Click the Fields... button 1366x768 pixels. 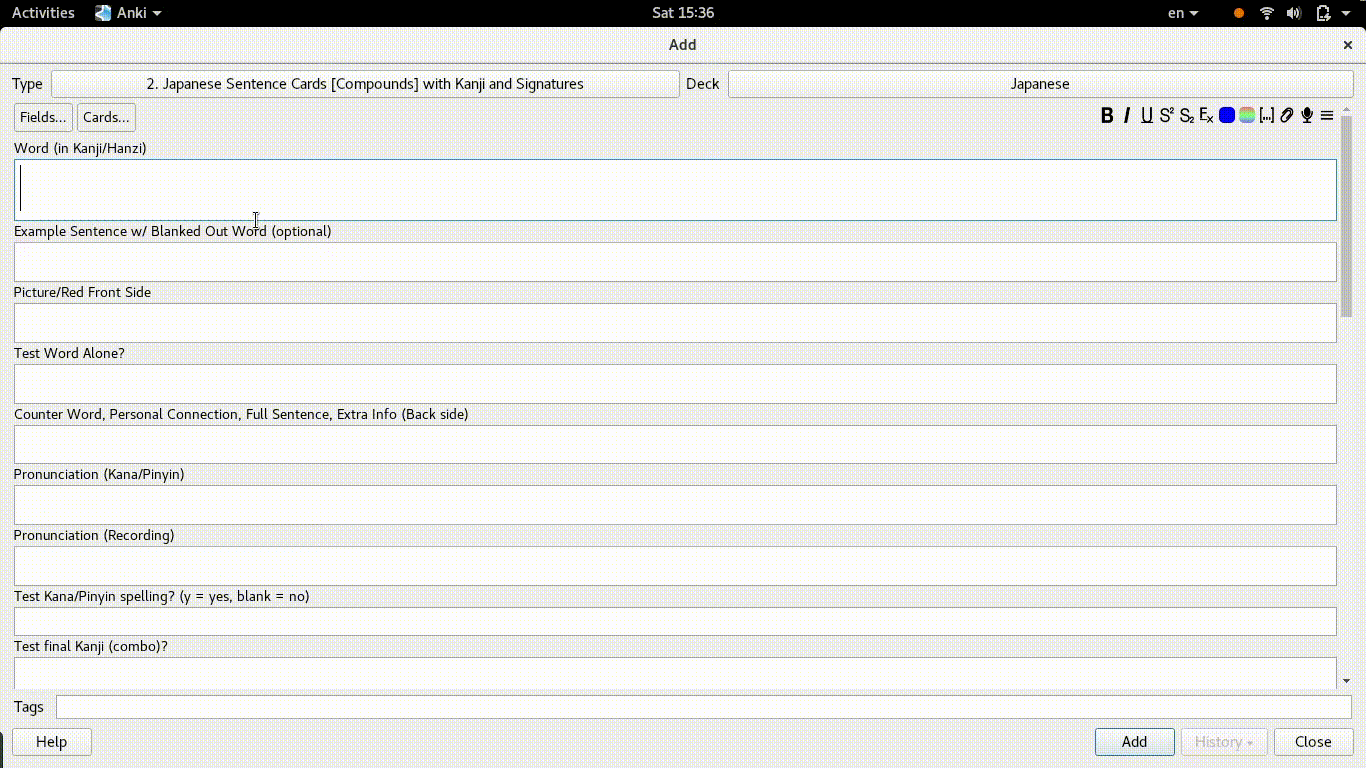click(43, 117)
